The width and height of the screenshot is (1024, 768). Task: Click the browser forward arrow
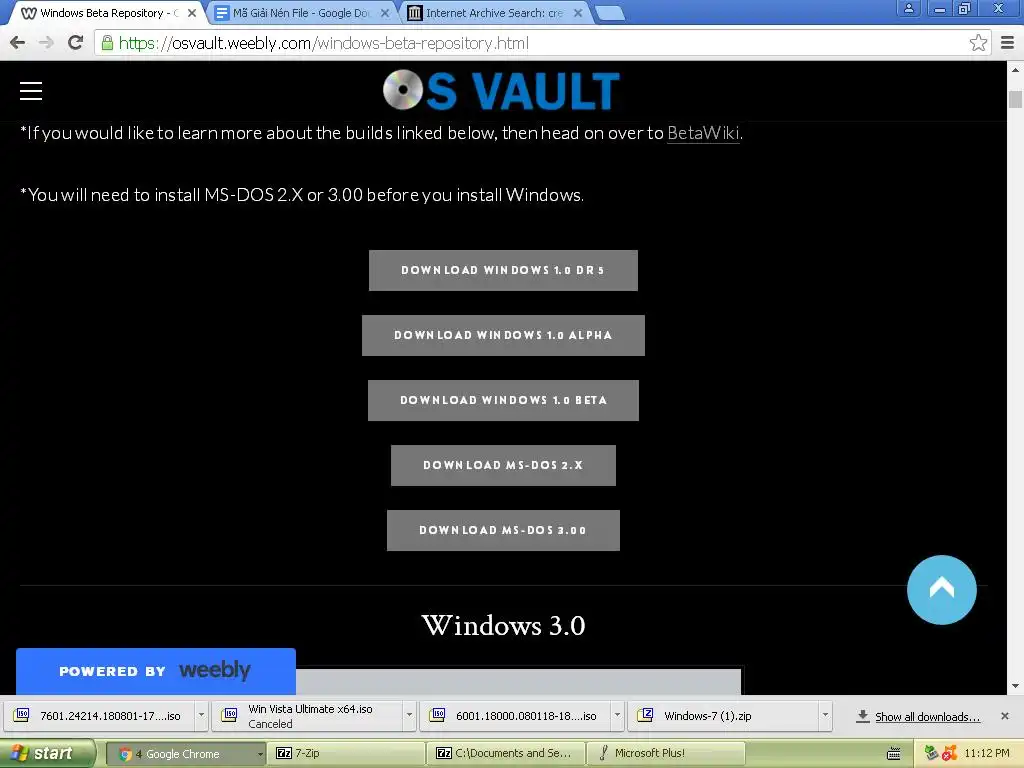pyautogui.click(x=46, y=43)
